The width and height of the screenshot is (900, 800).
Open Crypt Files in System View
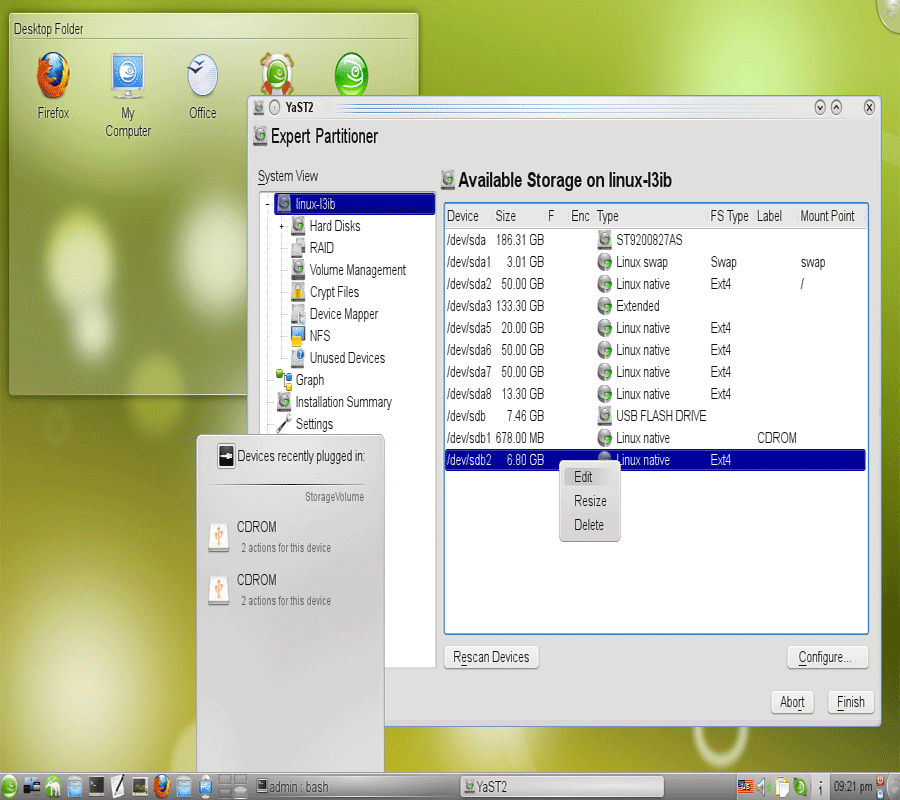(334, 292)
